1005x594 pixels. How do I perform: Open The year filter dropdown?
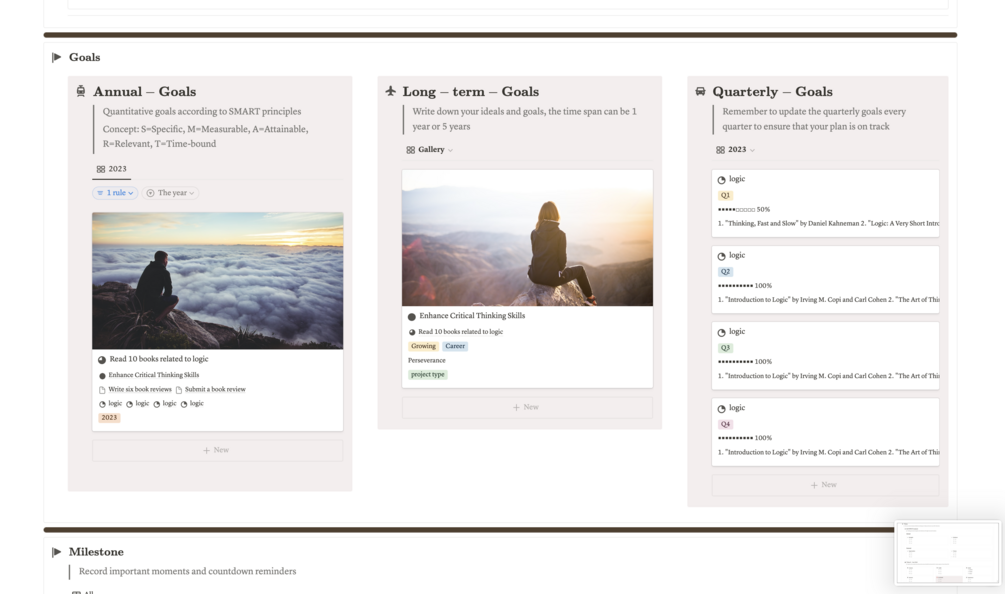click(170, 193)
